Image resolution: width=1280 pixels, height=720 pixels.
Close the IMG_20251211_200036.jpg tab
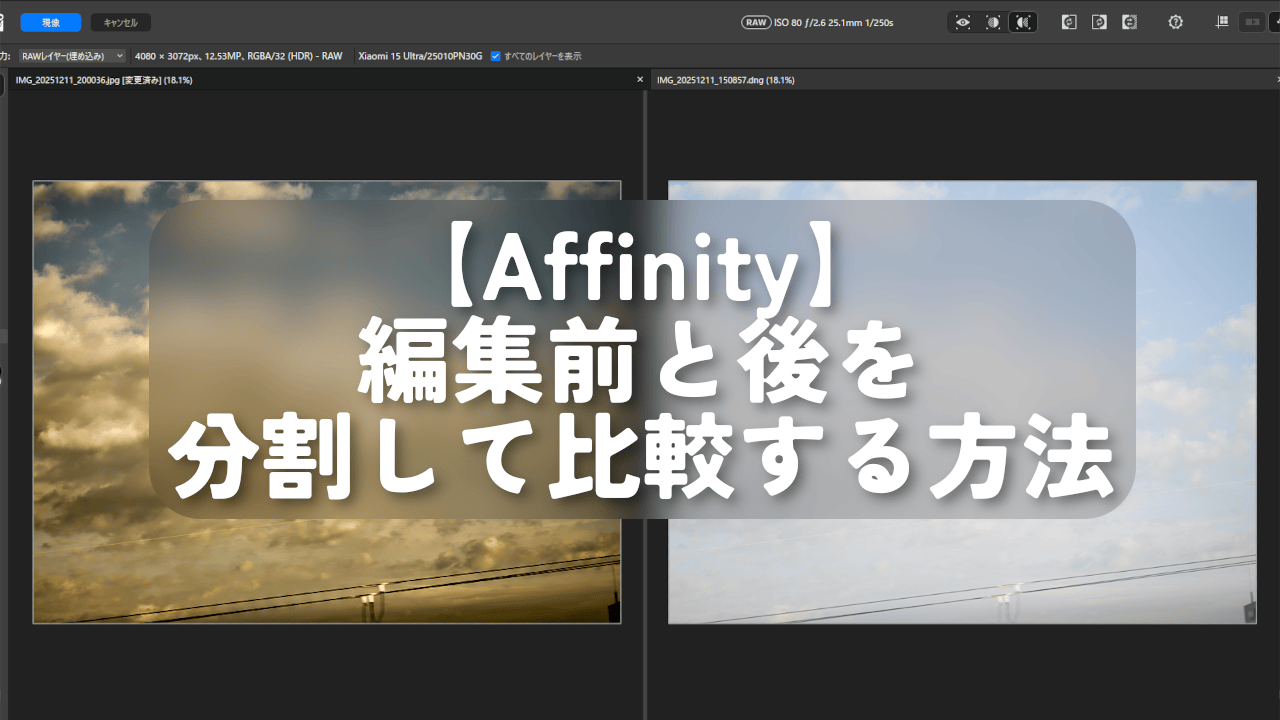[640, 79]
